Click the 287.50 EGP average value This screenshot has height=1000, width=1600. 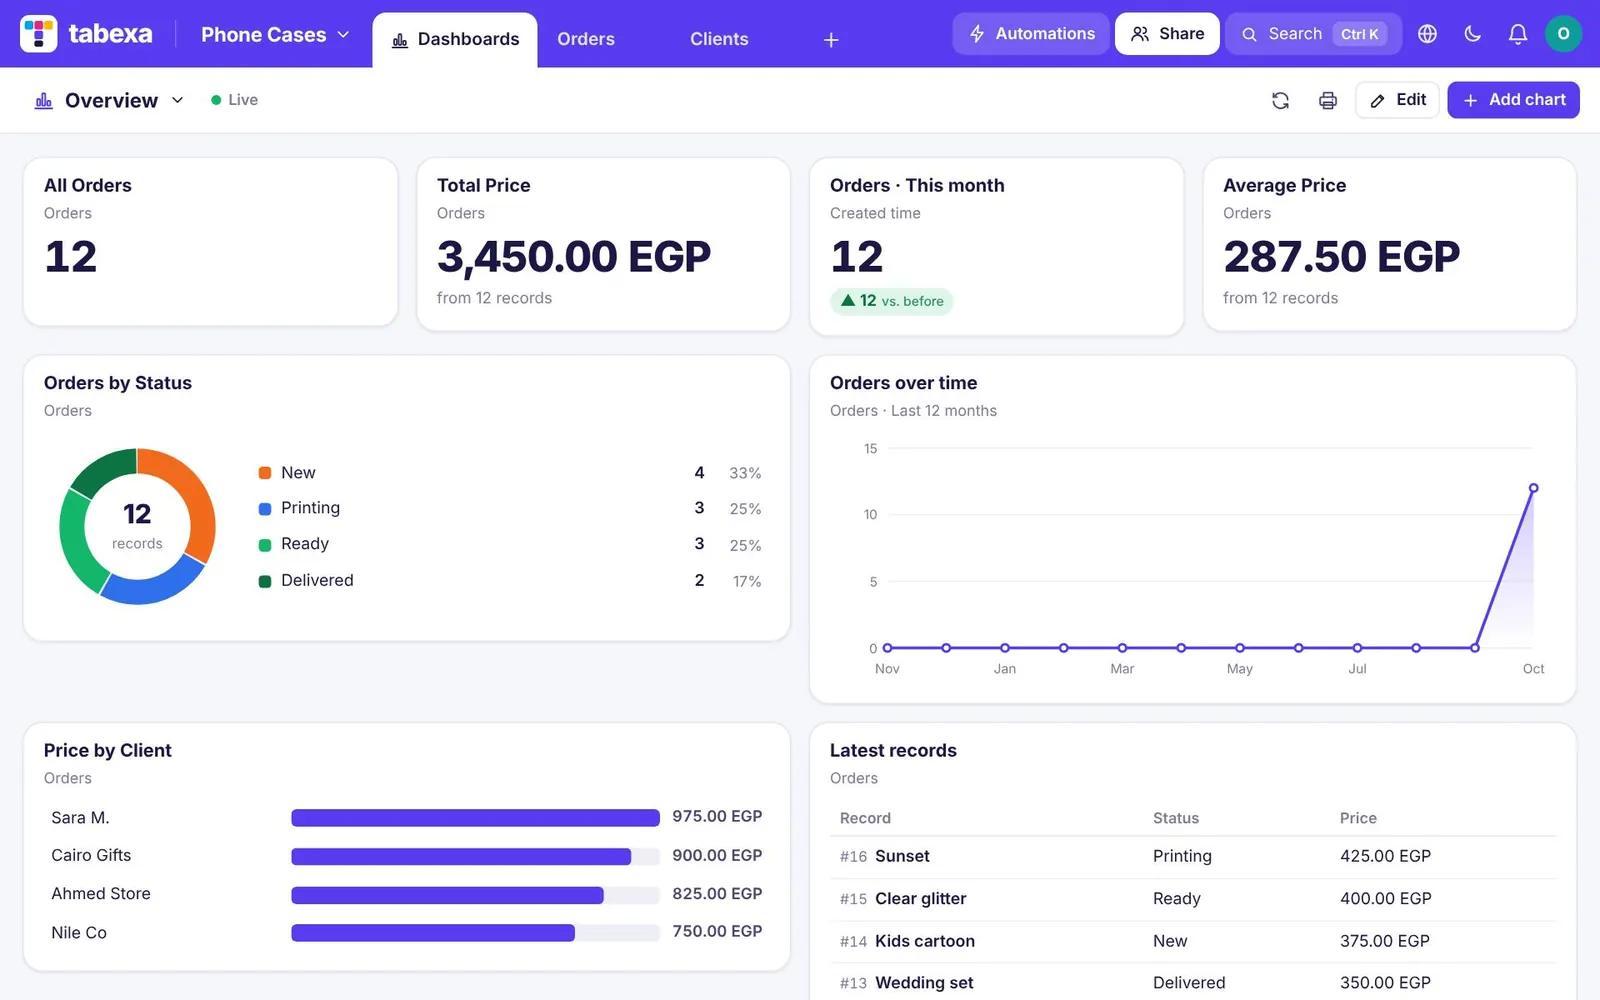tap(1341, 257)
